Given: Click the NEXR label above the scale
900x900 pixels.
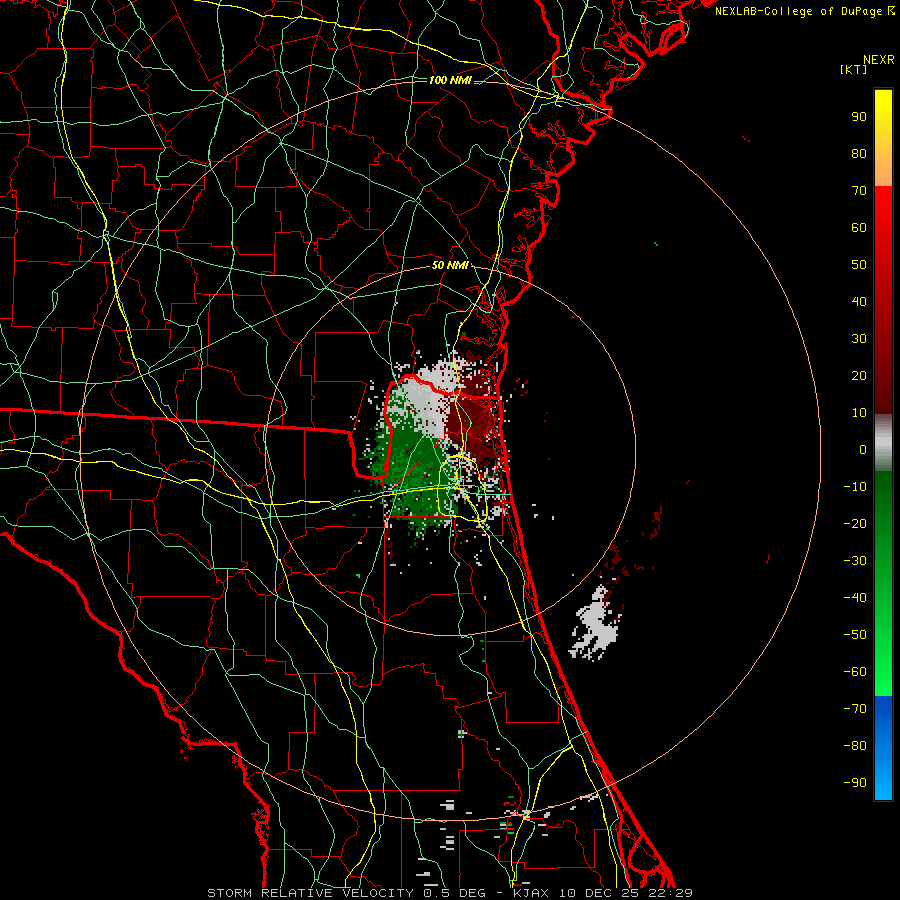Looking at the screenshot, I should pos(878,60).
